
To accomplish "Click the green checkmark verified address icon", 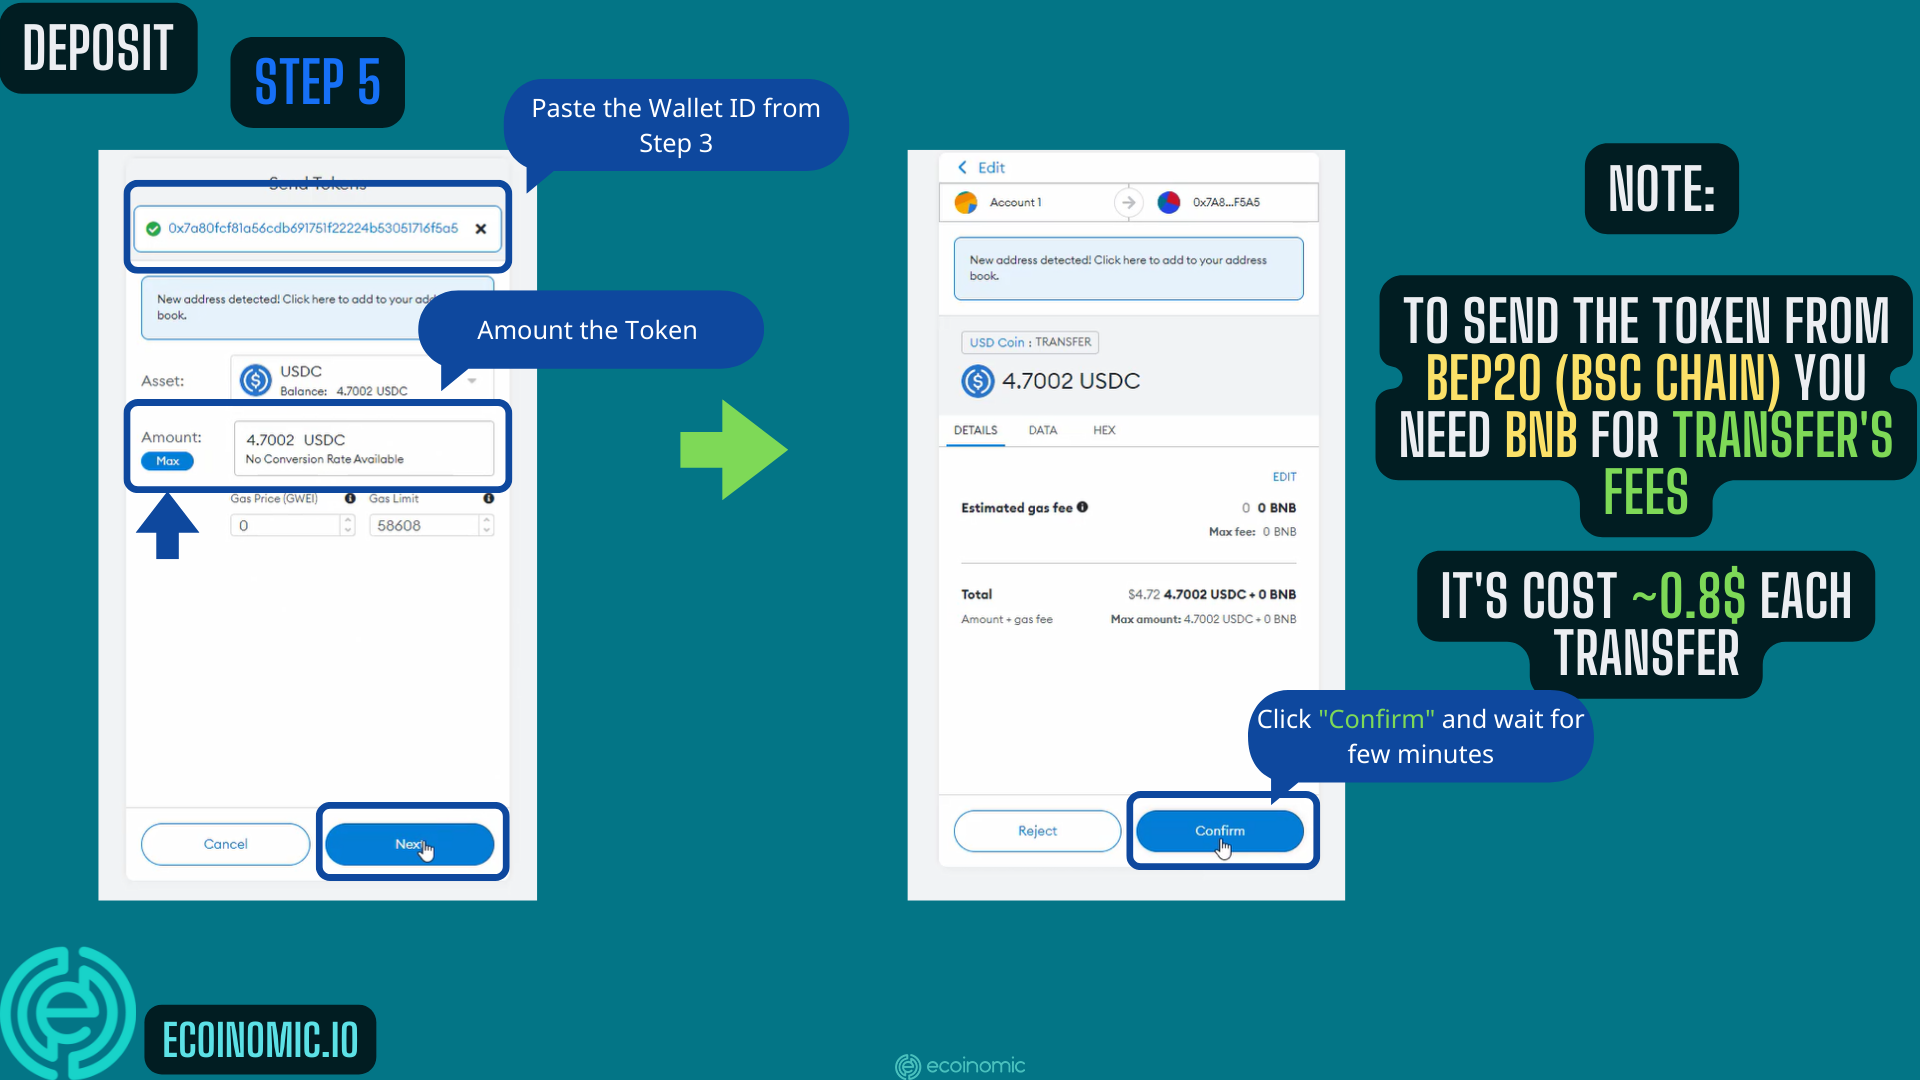I will tap(150, 228).
